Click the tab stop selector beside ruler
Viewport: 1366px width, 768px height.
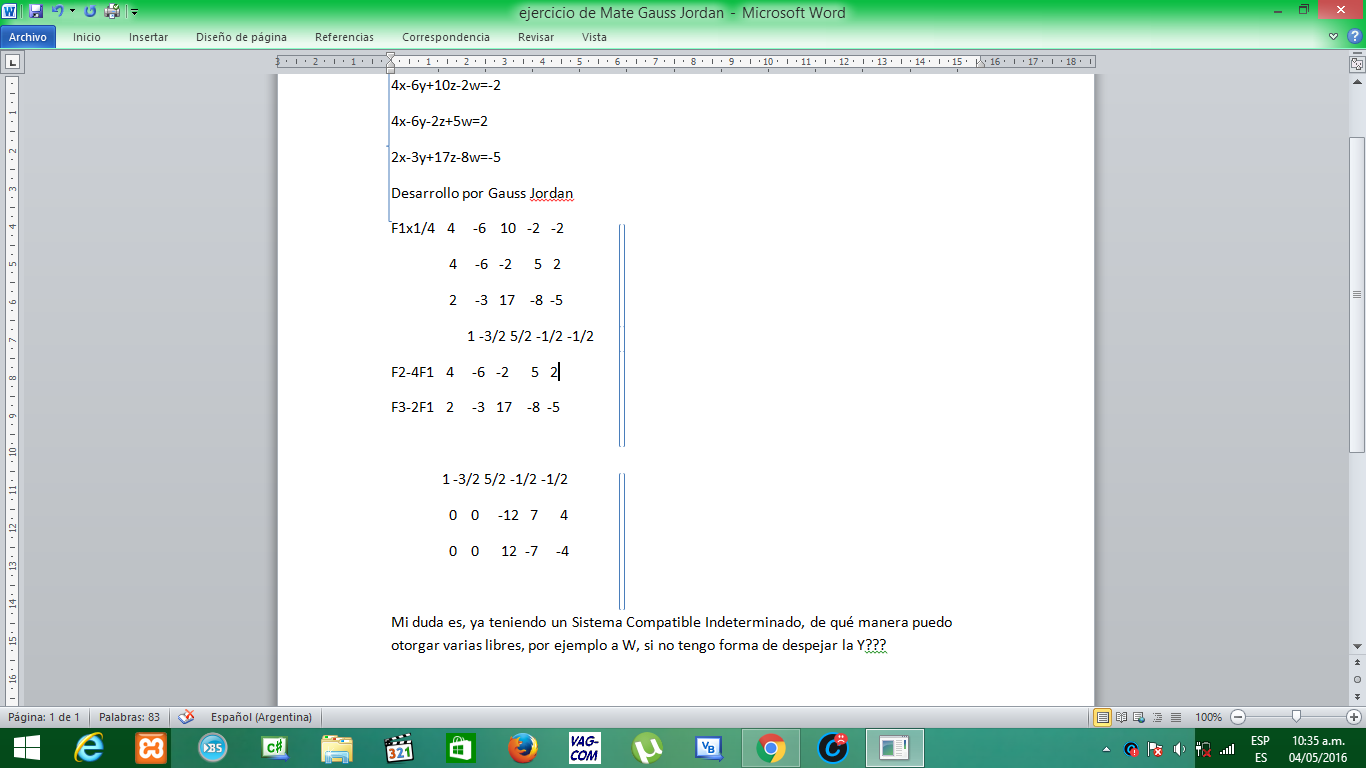12,62
